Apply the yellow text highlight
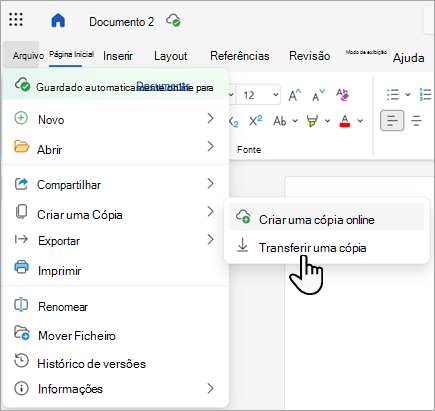This screenshot has width=435, height=411. (x=312, y=121)
